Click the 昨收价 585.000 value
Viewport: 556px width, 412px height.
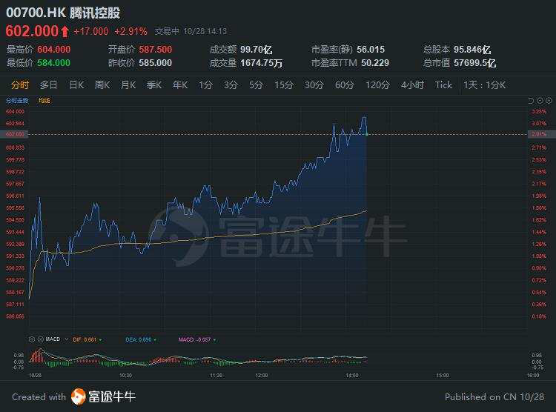click(x=155, y=63)
